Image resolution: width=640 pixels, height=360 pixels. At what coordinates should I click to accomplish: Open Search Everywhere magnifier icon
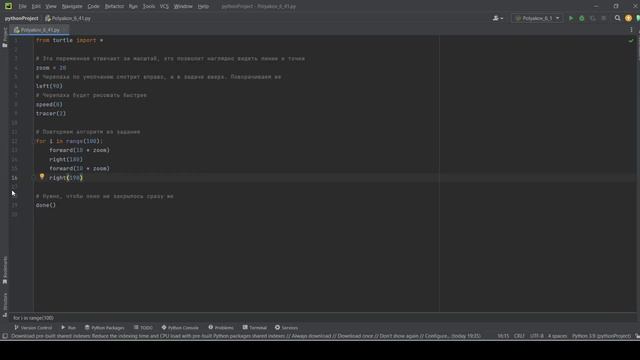(617, 18)
